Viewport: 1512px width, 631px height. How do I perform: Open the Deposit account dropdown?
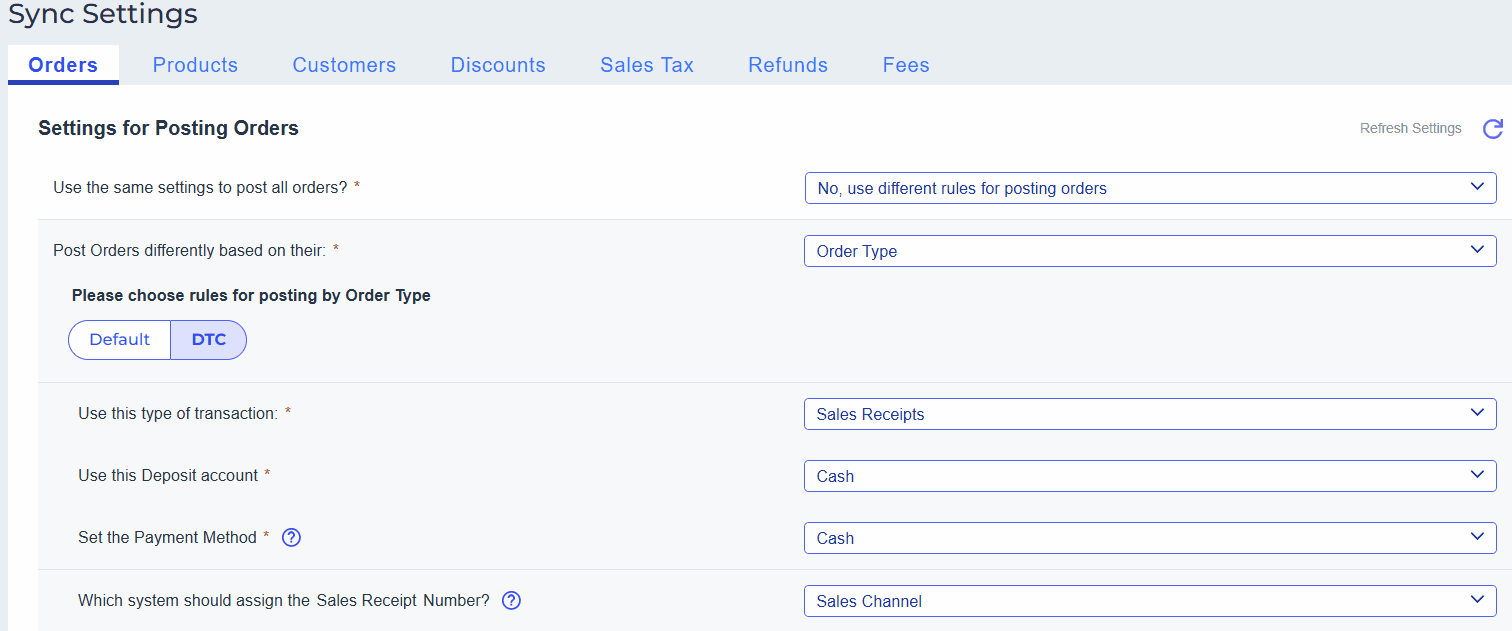pyautogui.click(x=1150, y=476)
